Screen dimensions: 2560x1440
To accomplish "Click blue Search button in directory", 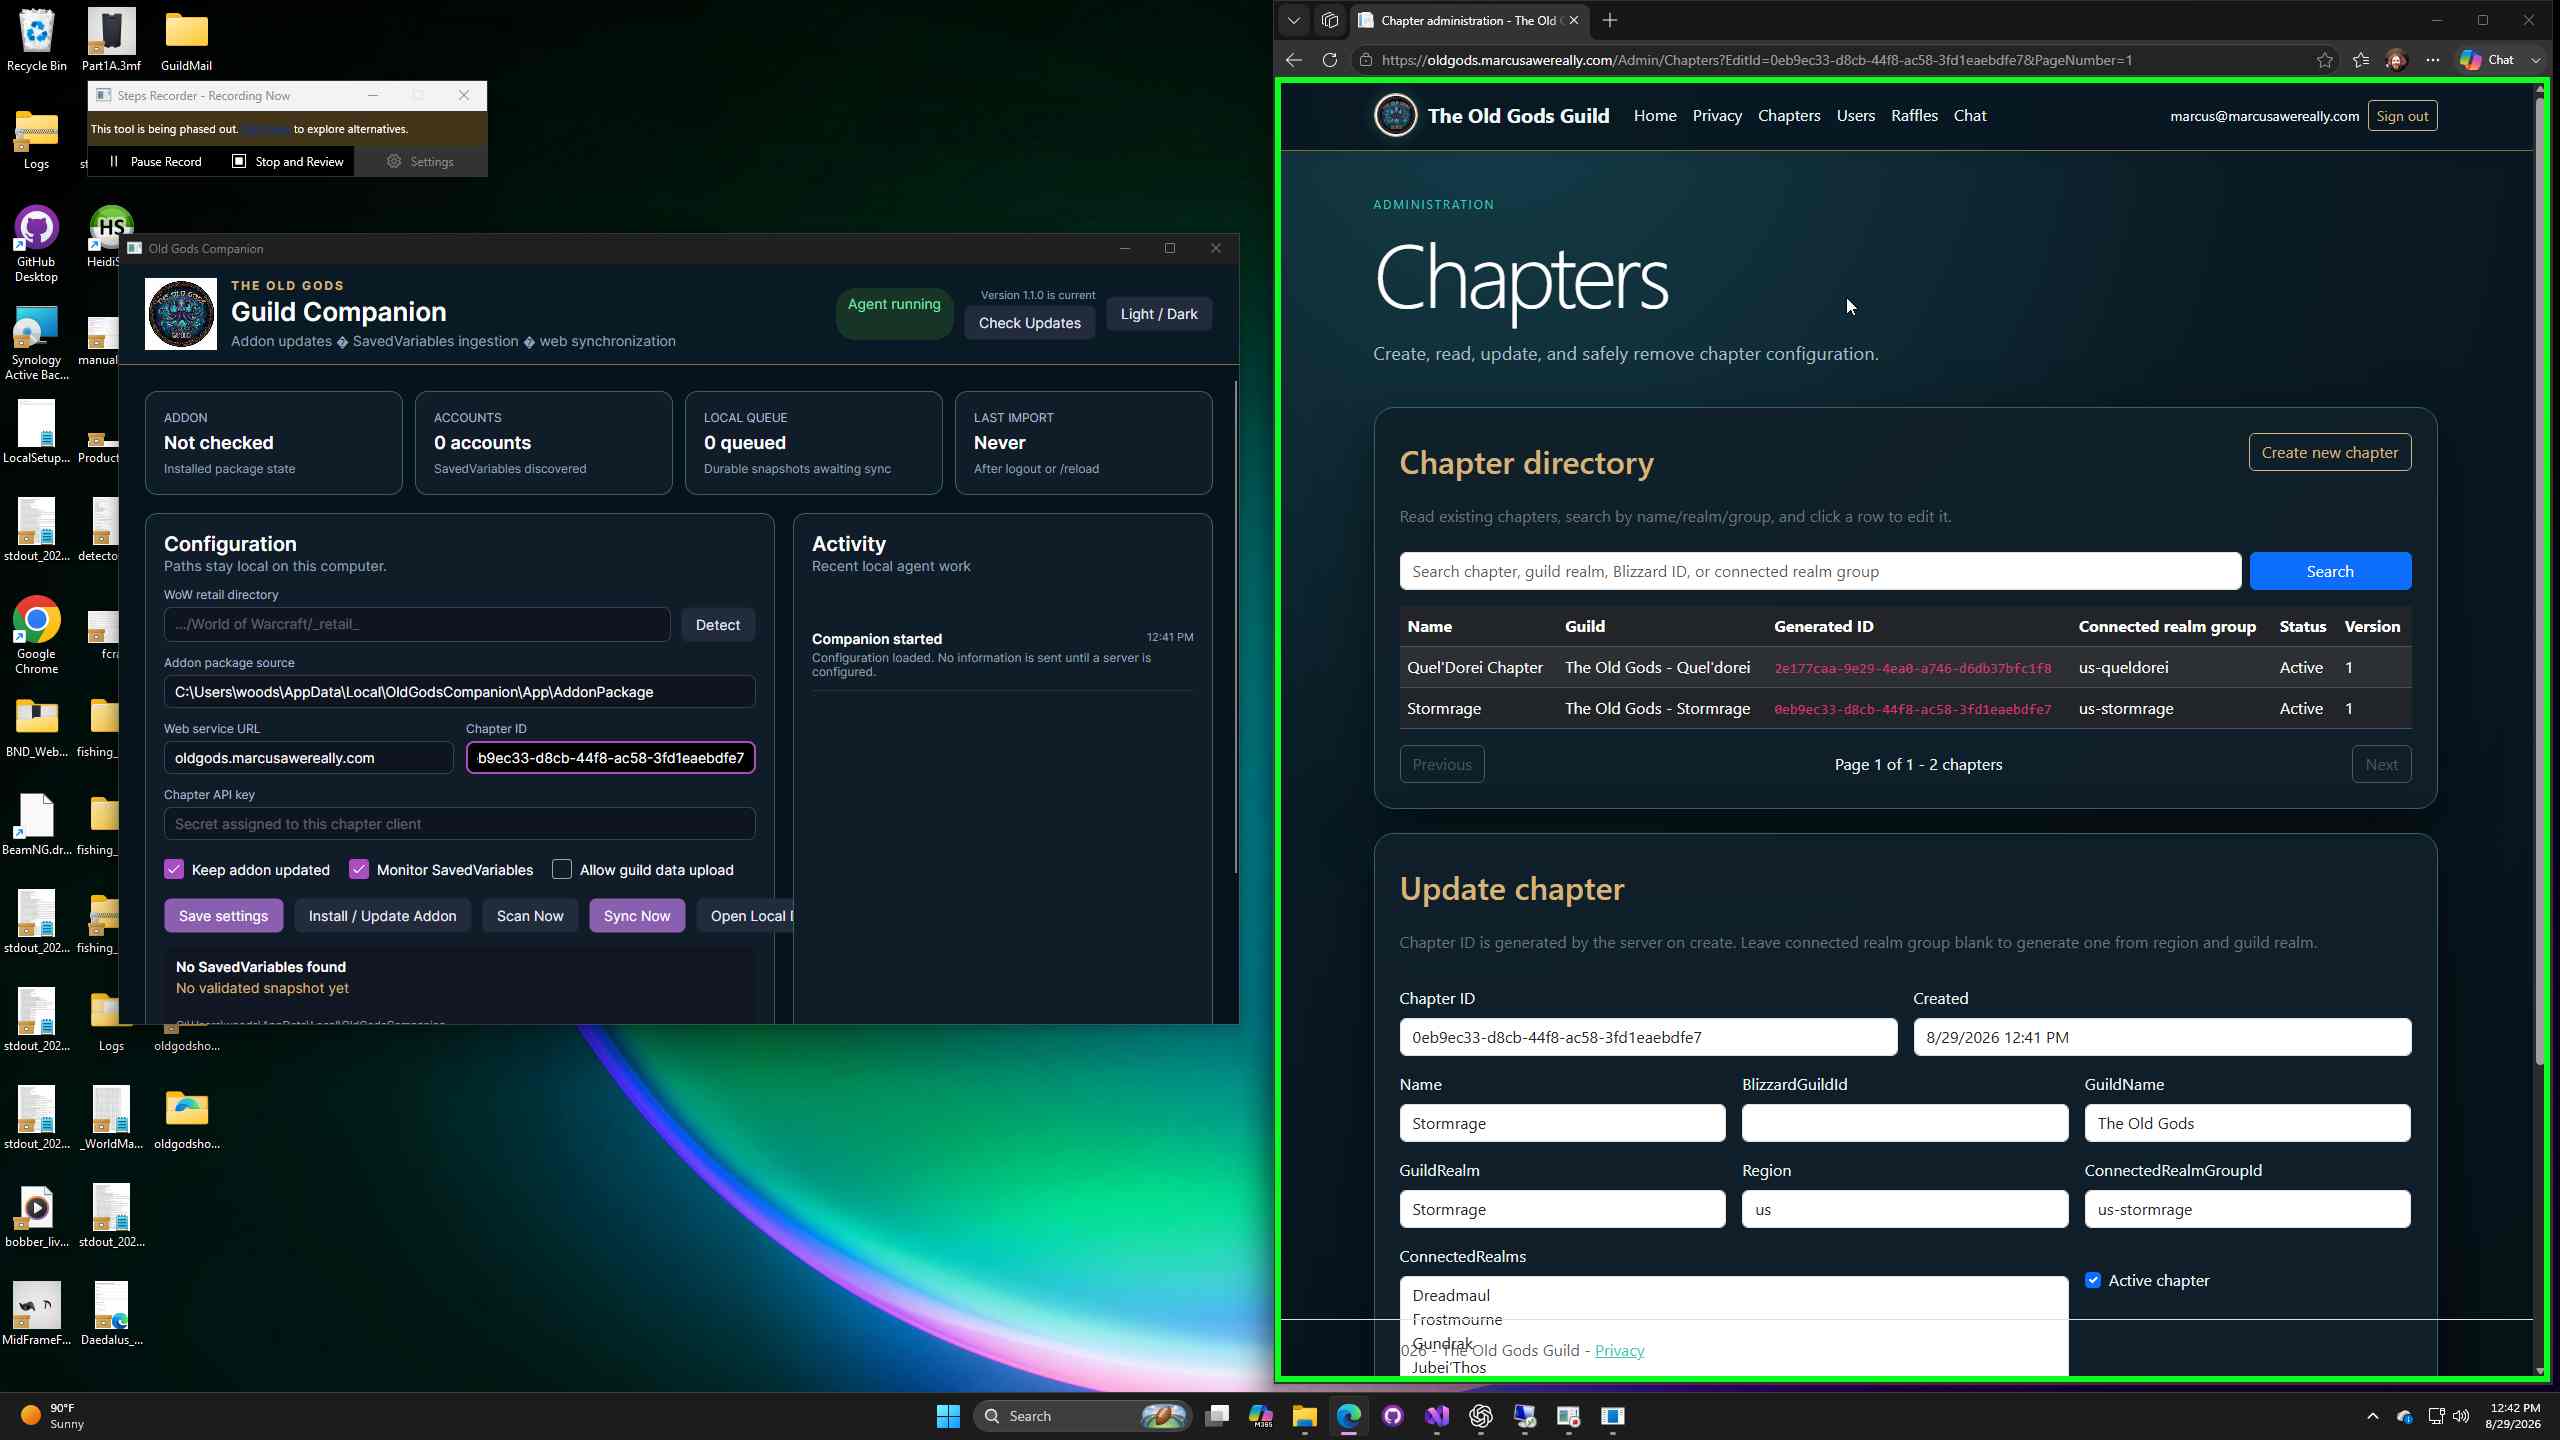I will (2330, 571).
